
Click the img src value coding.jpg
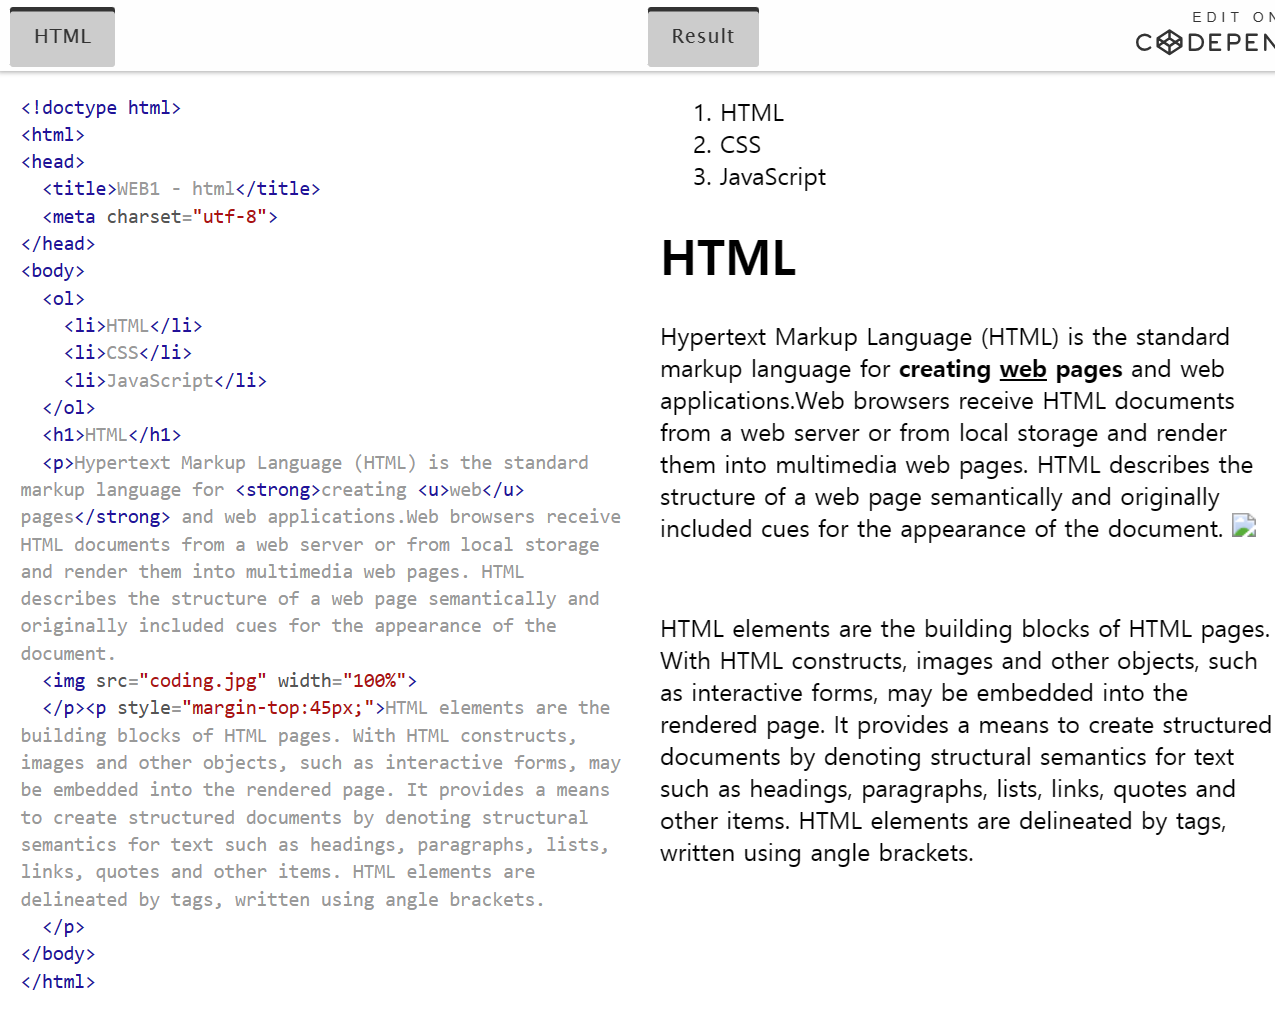[x=203, y=680]
